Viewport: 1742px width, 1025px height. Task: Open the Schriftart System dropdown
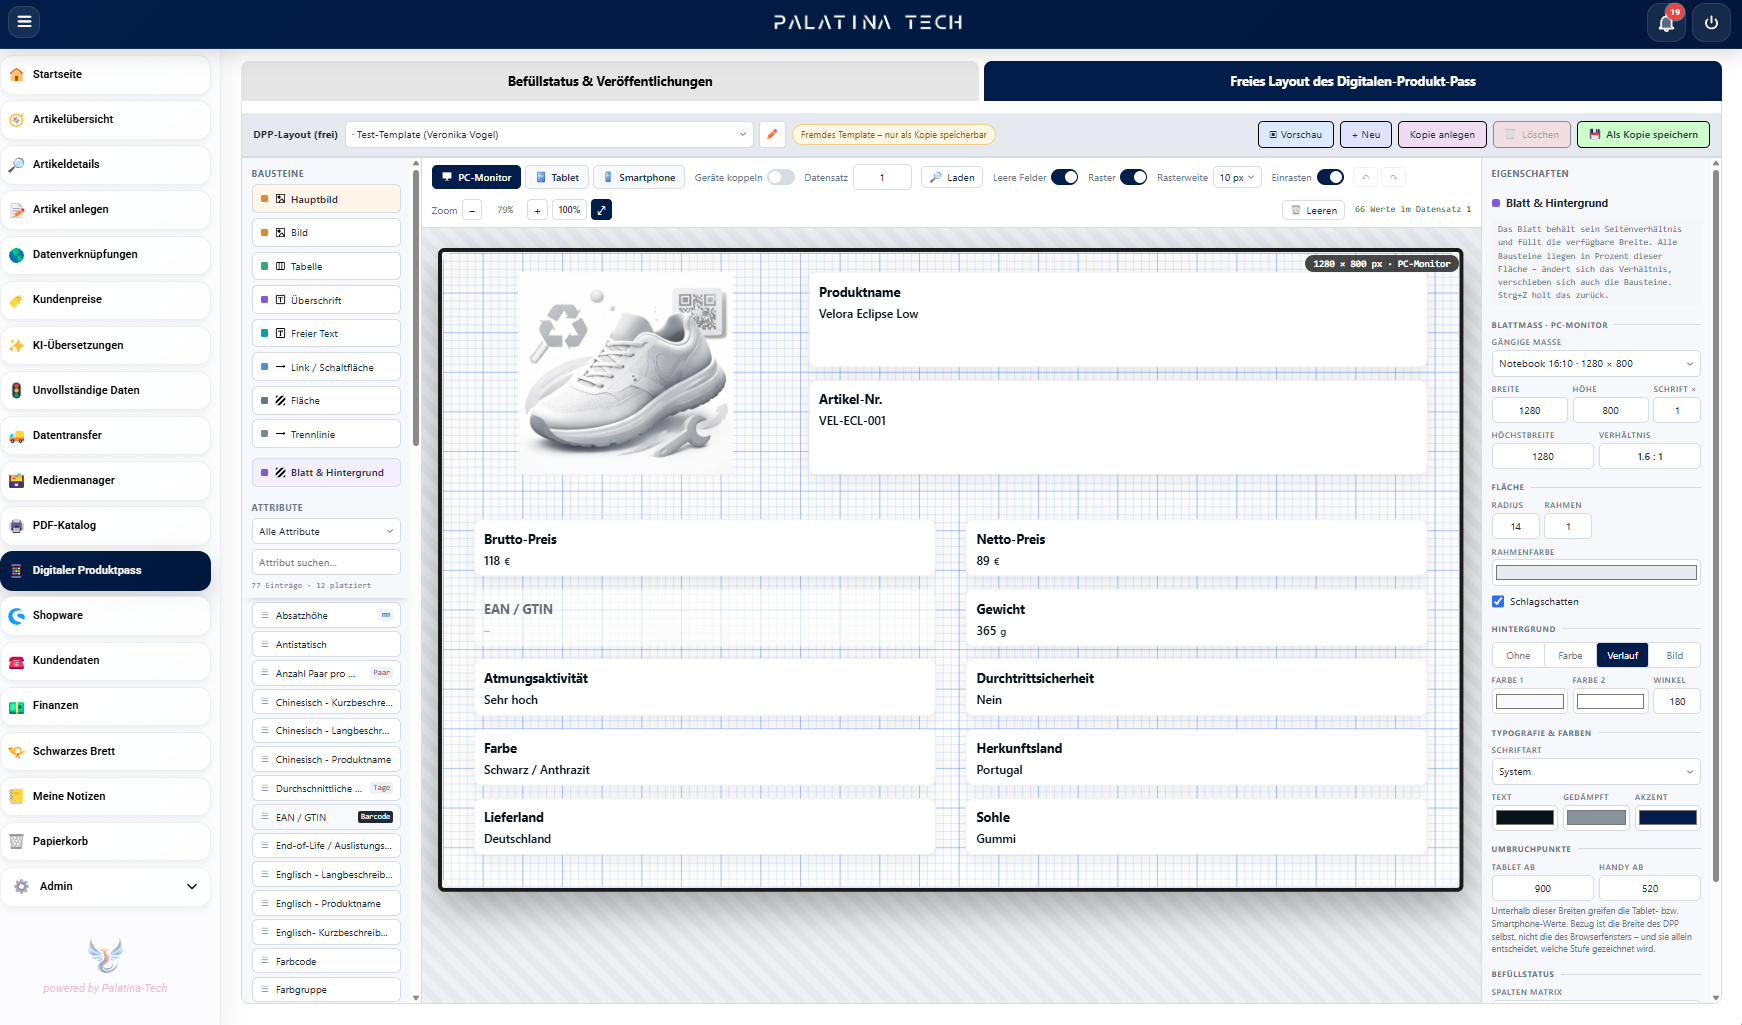click(1595, 772)
